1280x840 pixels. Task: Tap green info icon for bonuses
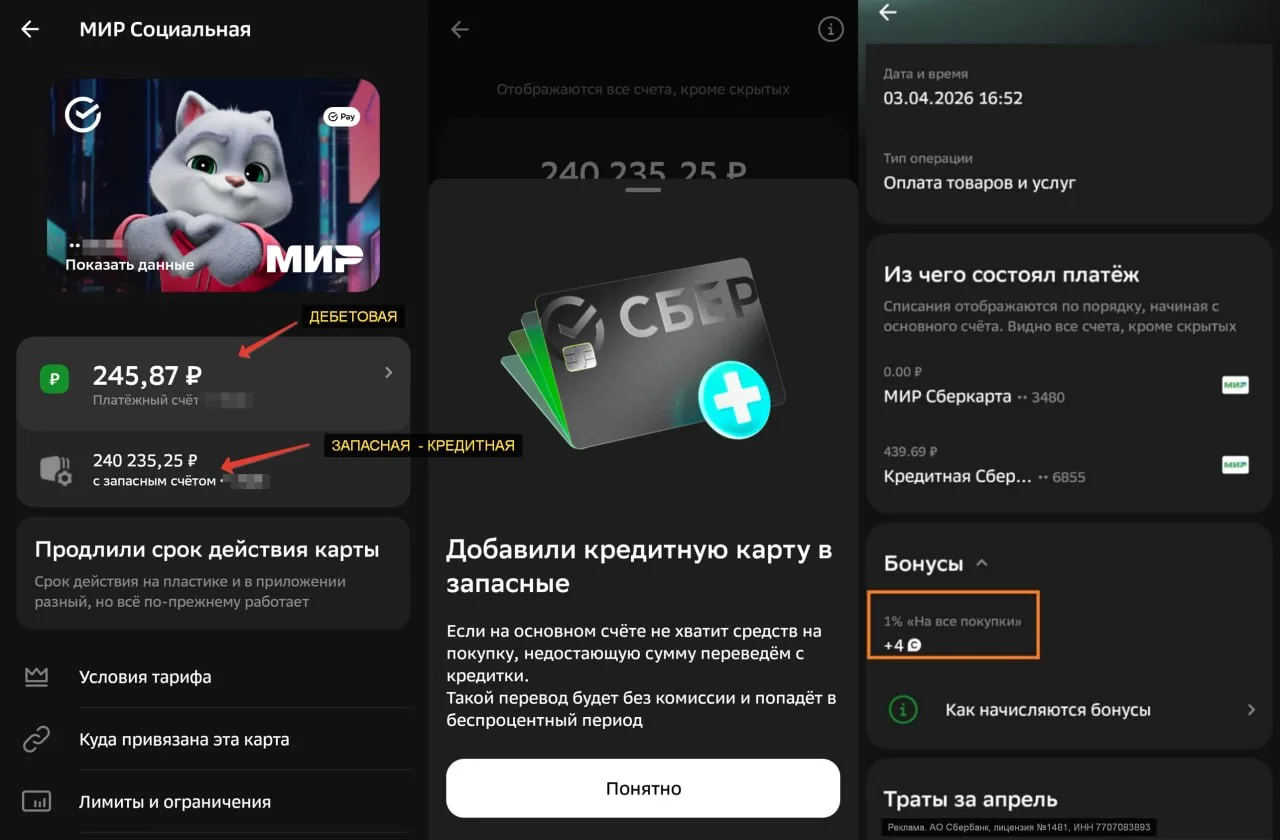pos(903,710)
